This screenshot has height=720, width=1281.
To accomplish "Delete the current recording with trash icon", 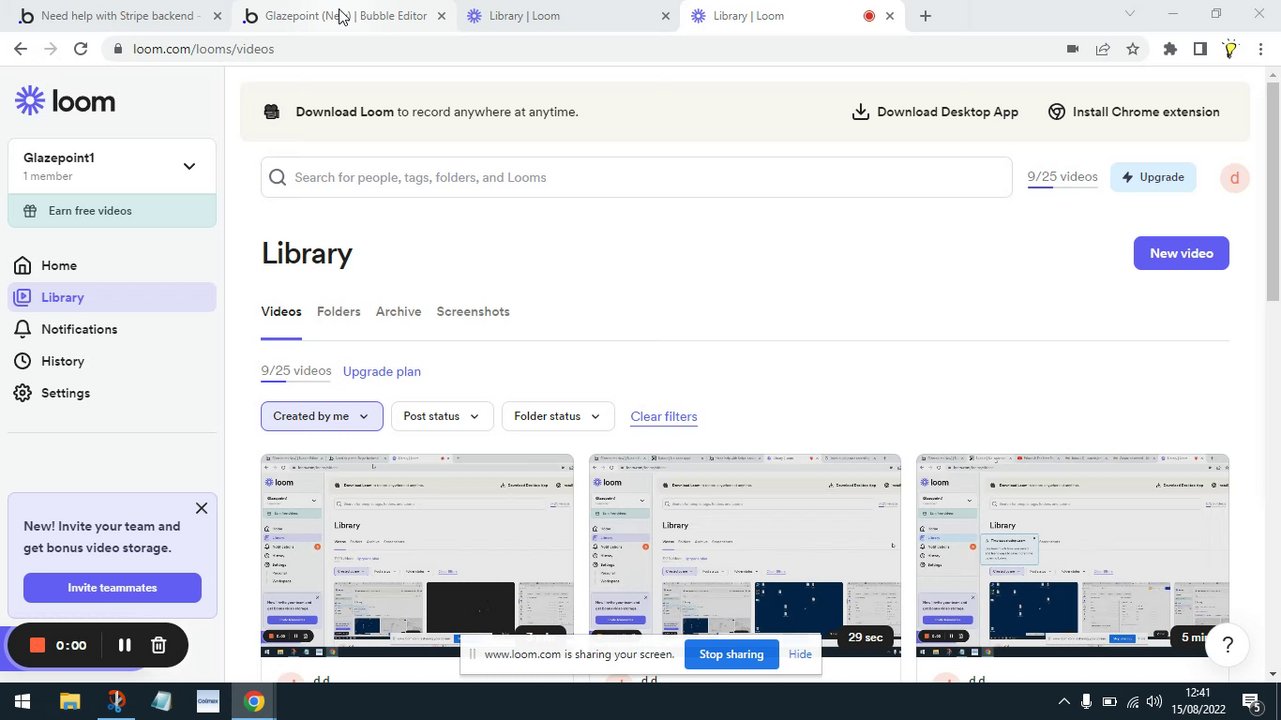I will pos(158,645).
